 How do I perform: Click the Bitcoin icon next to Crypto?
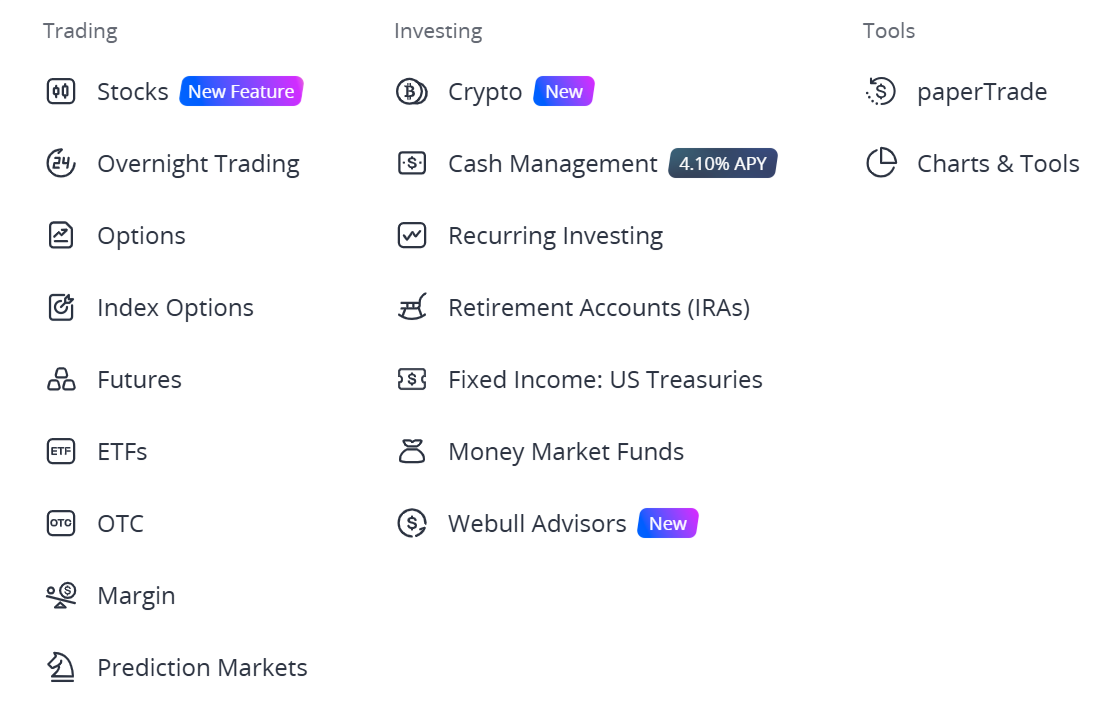[411, 91]
